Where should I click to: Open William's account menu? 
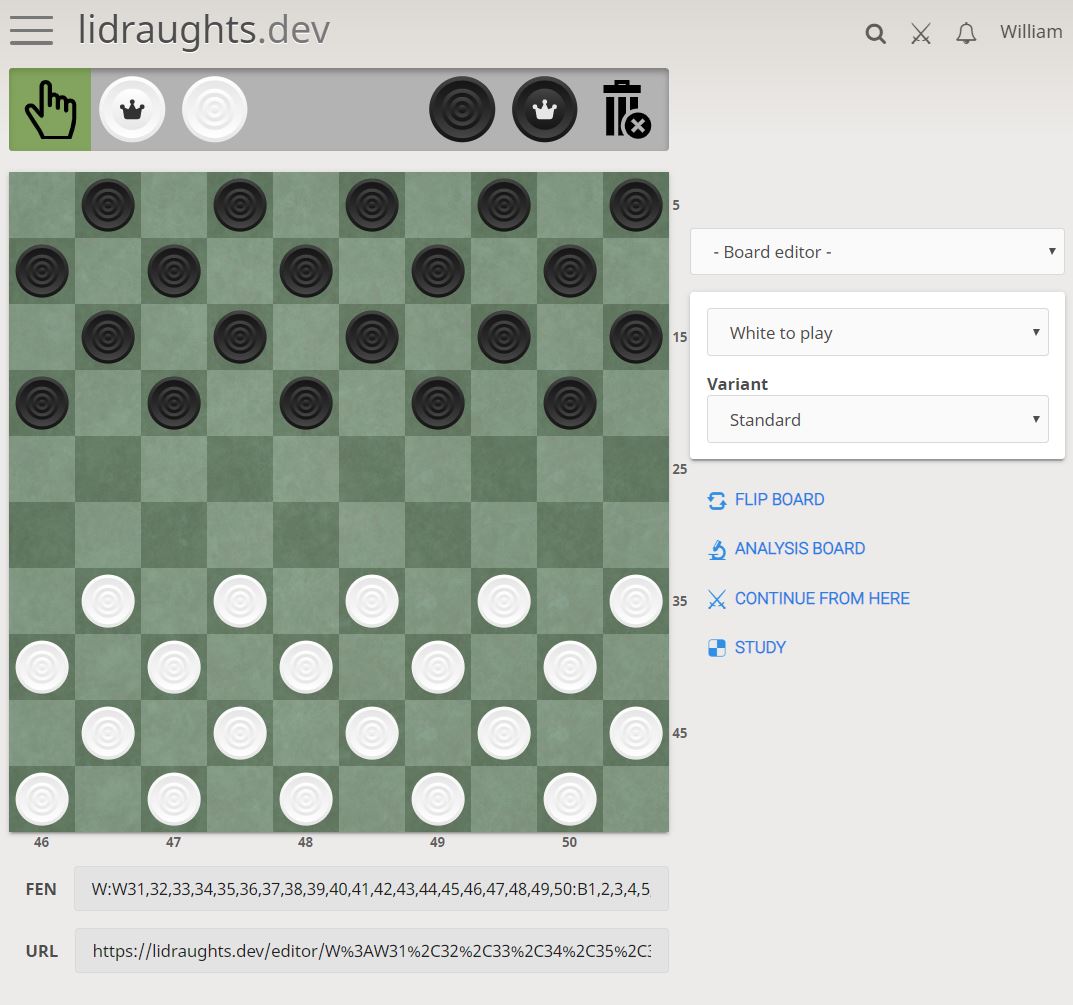pyautogui.click(x=1030, y=31)
